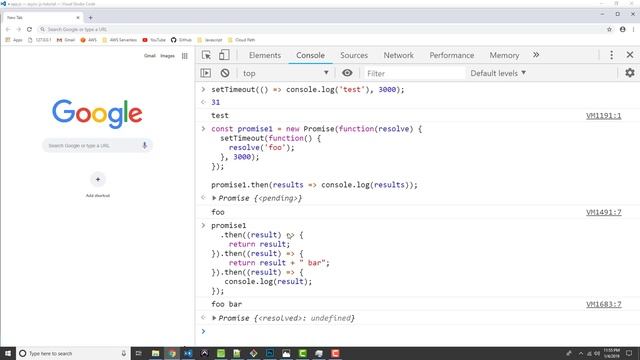
Task: Open the AWS Serverless bookmark folder
Action: [x=120, y=40]
